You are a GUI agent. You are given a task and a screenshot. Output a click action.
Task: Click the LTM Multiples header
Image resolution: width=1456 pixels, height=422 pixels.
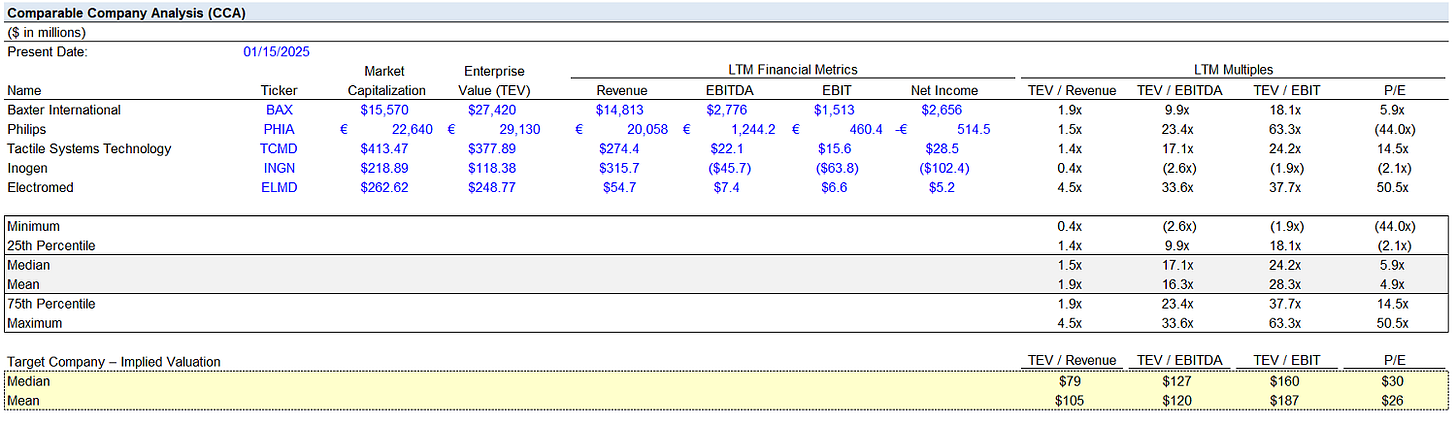pos(1233,70)
